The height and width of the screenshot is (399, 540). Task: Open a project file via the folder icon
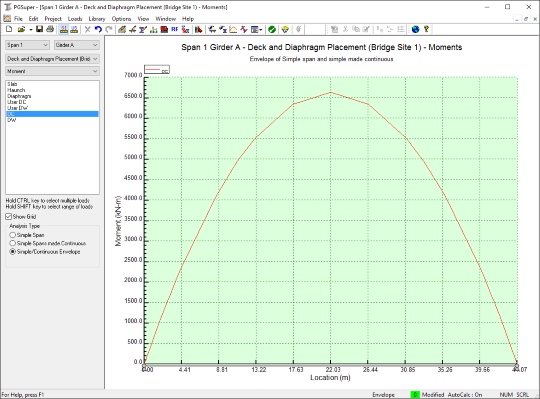[x=21, y=29]
